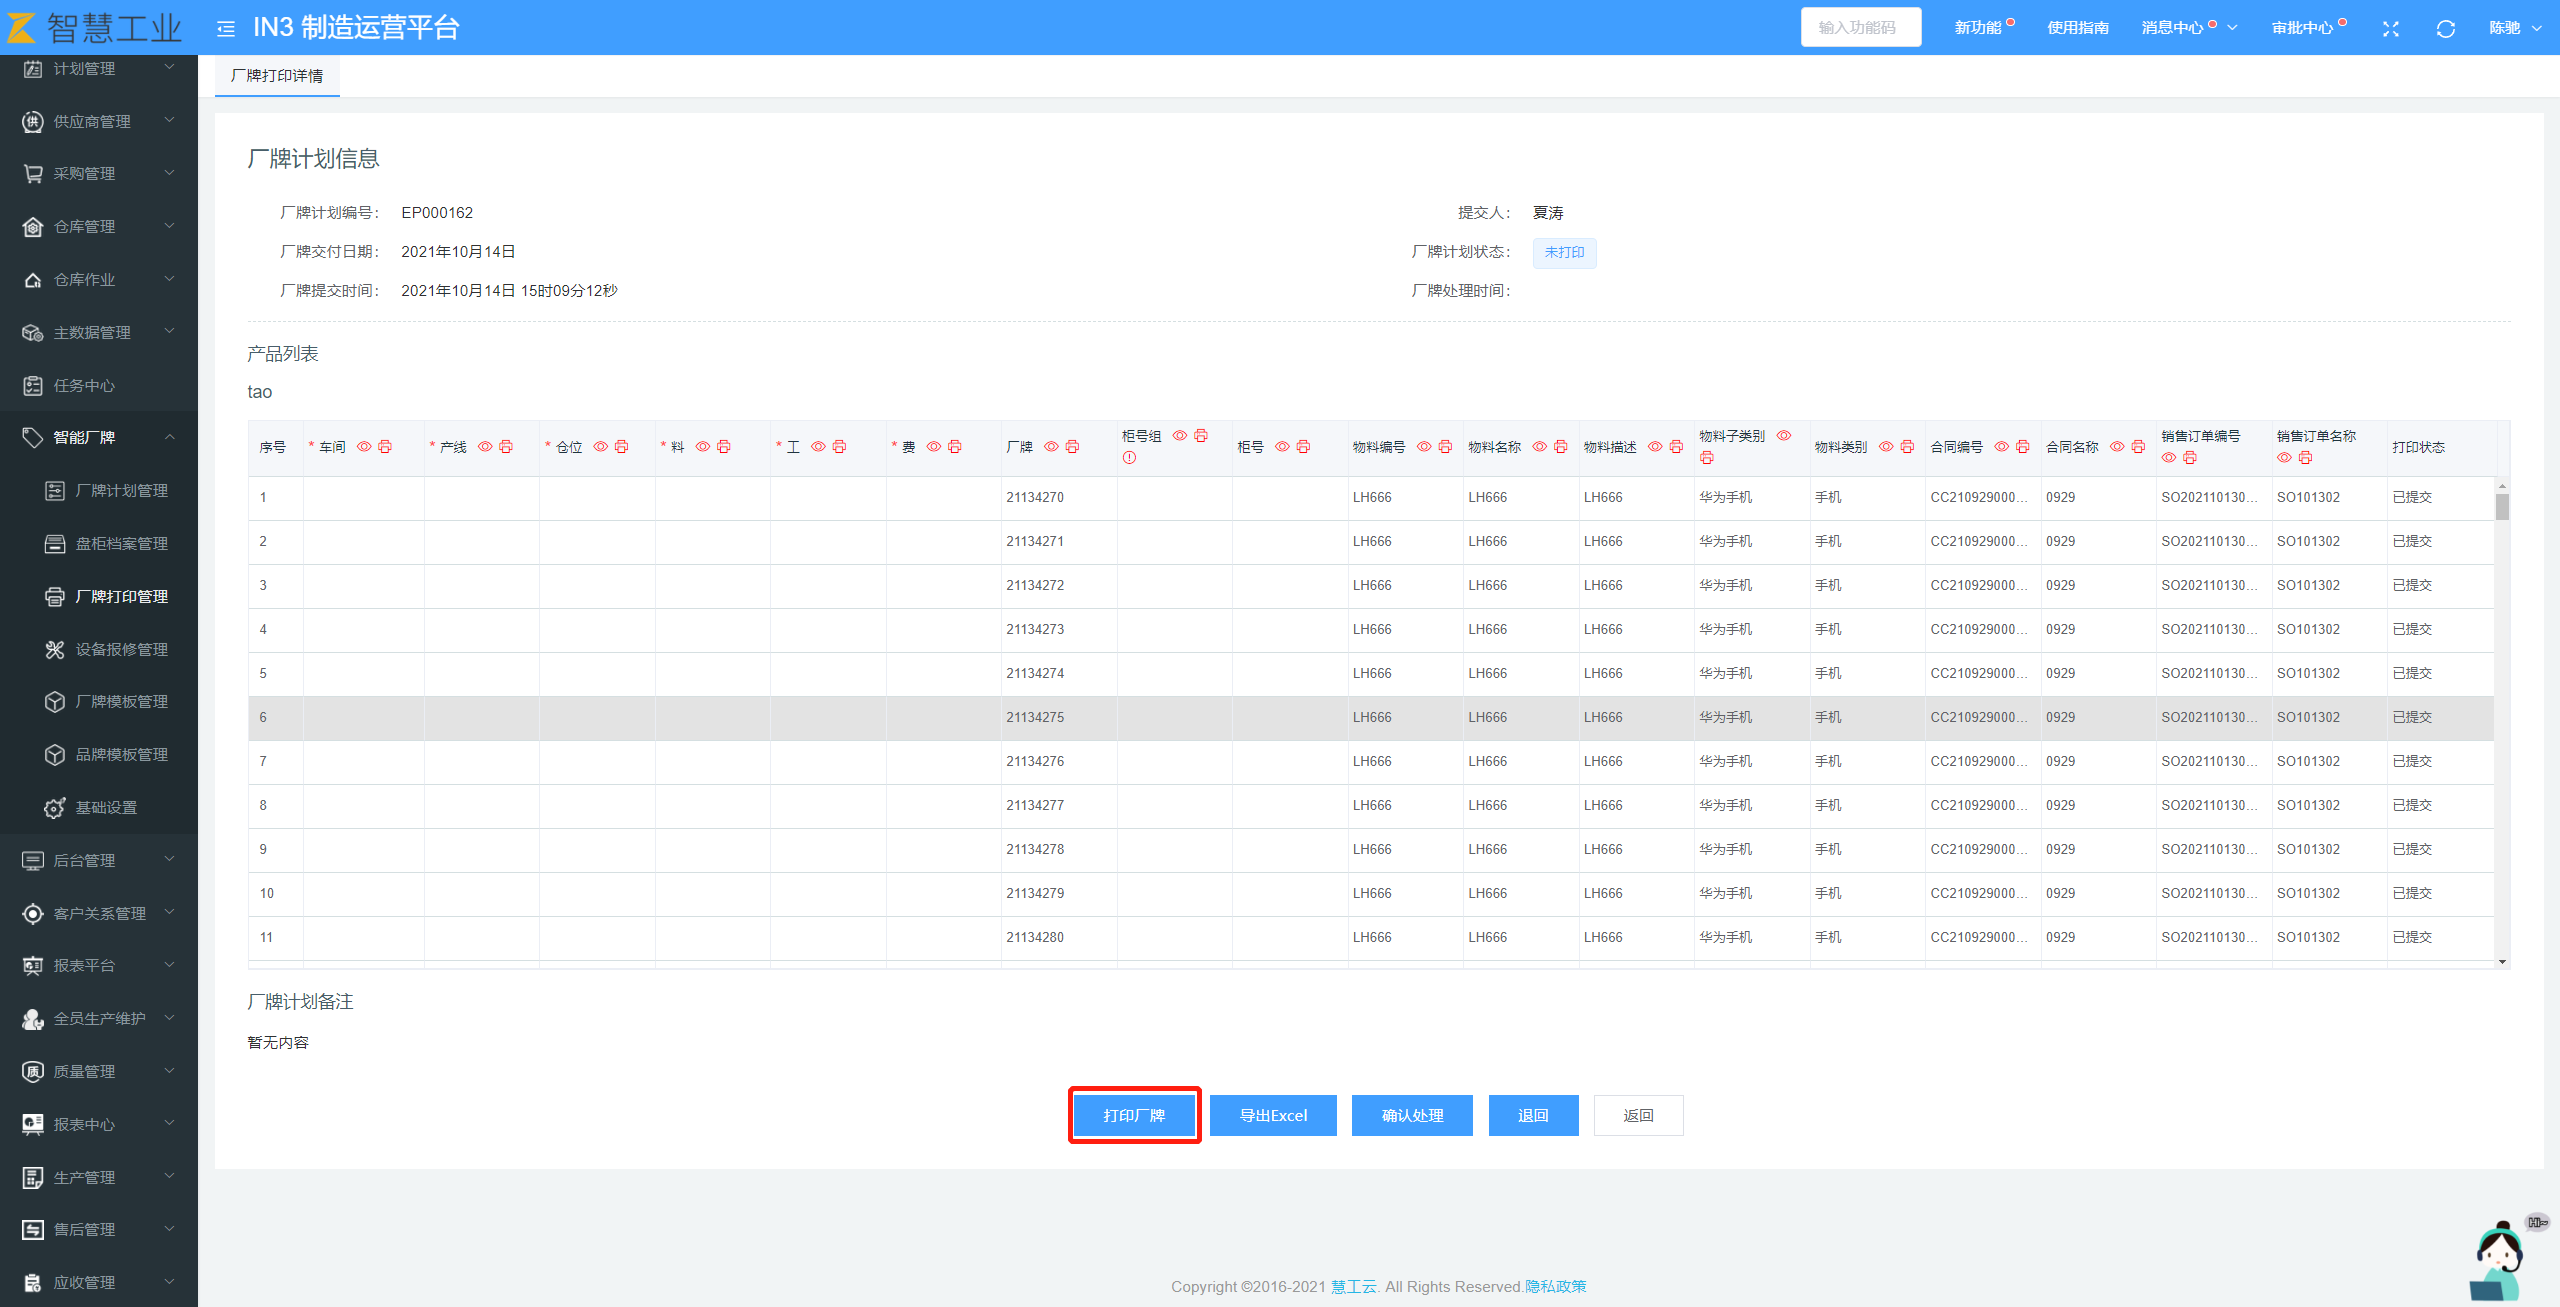Click the fullscreen icon in top bar
The image size is (2560, 1307).
coord(2391,28)
